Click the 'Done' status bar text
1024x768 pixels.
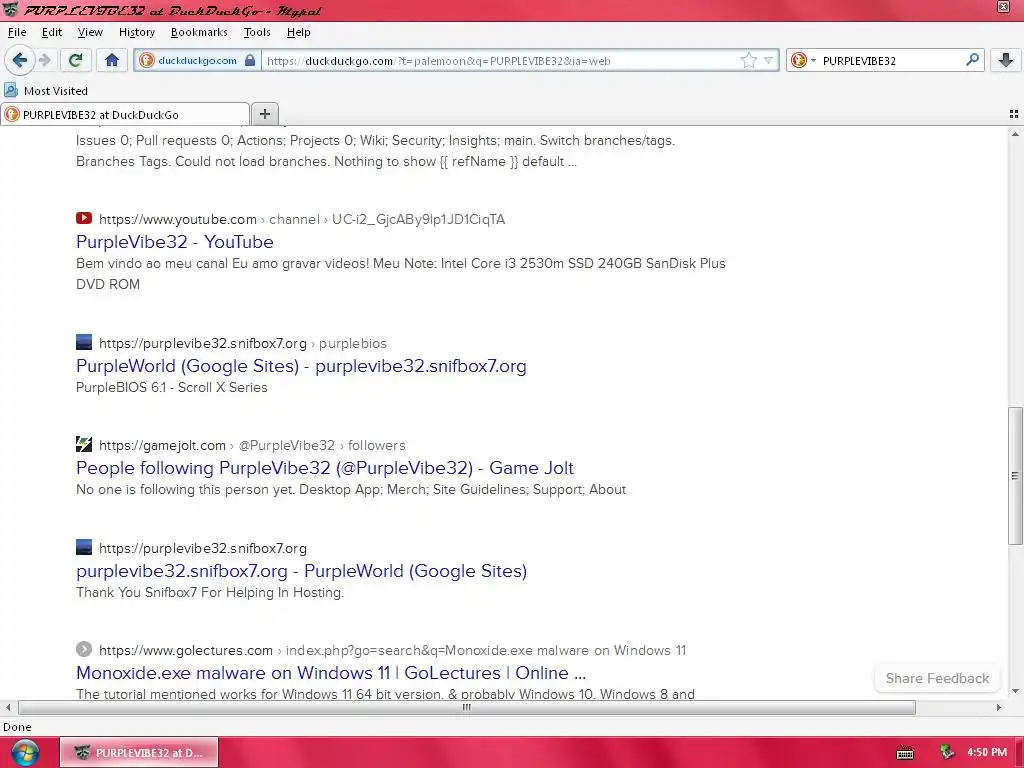(x=17, y=727)
